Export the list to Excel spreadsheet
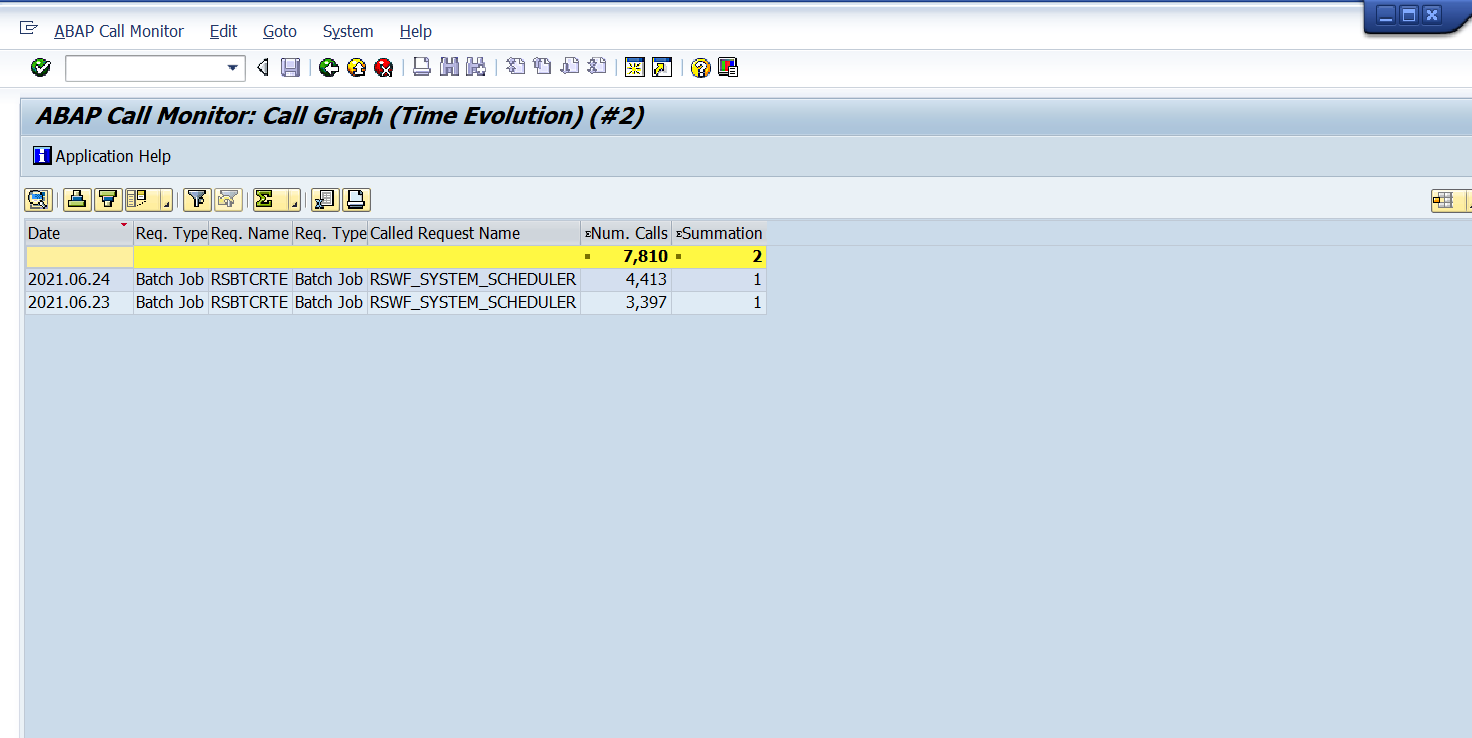The image size is (1472, 738). pos(324,199)
